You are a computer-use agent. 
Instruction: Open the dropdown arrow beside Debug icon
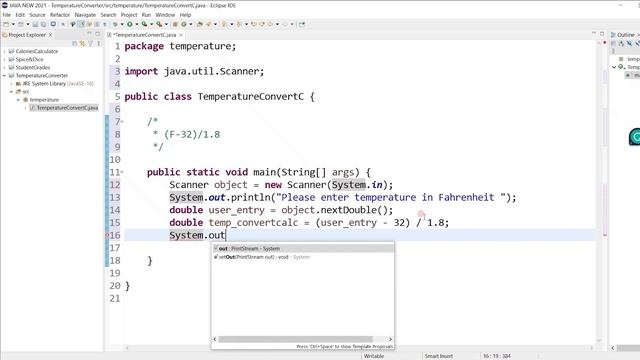click(x=122, y=24)
